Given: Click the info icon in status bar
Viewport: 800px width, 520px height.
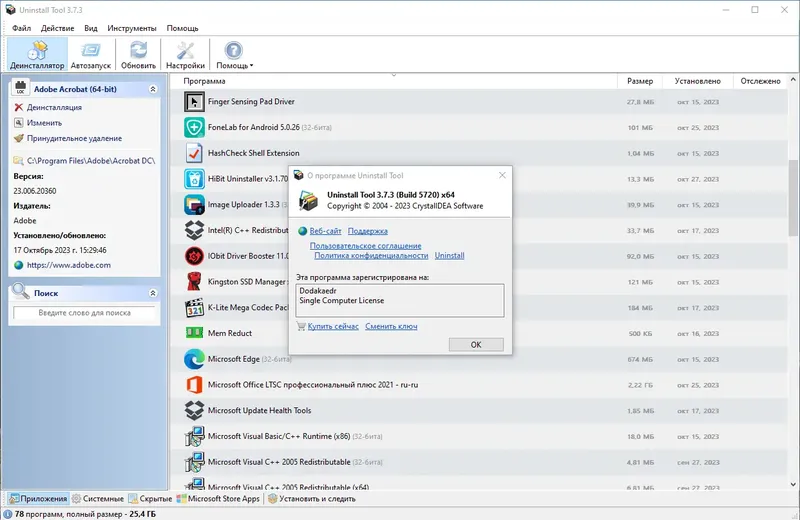Looking at the screenshot, I should click(x=7, y=514).
